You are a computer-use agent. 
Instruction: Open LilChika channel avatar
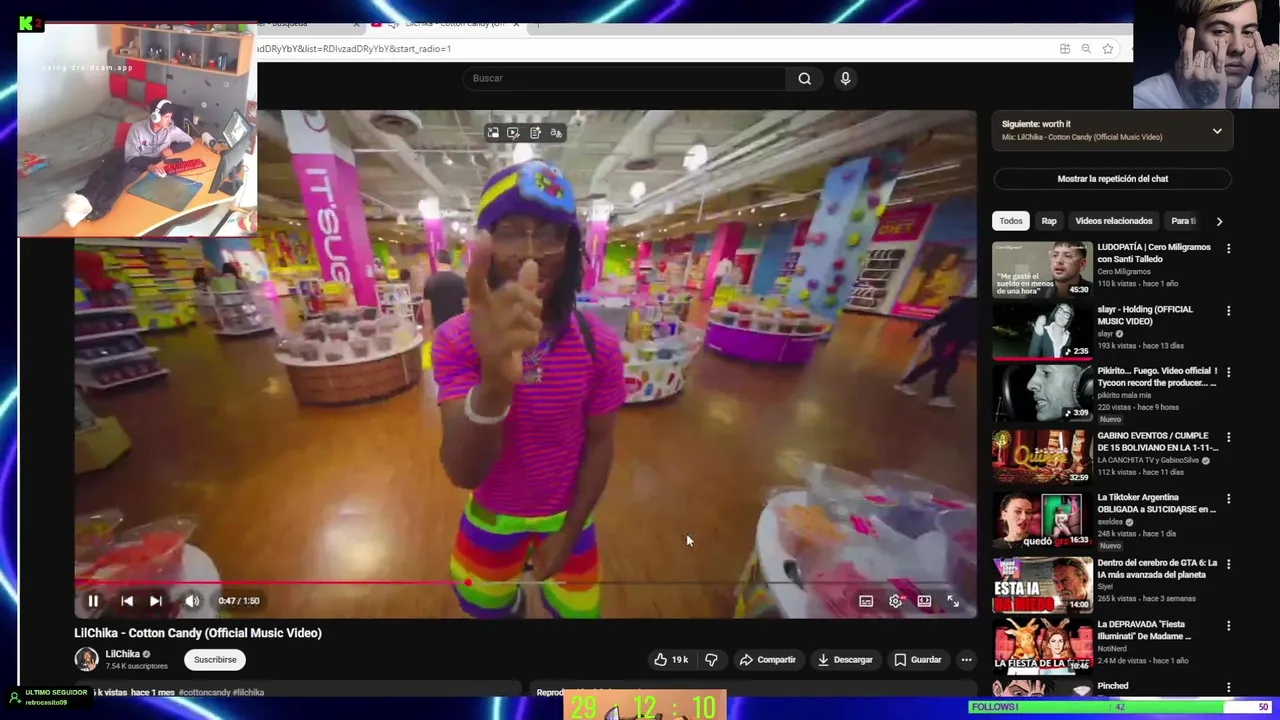tap(86, 659)
